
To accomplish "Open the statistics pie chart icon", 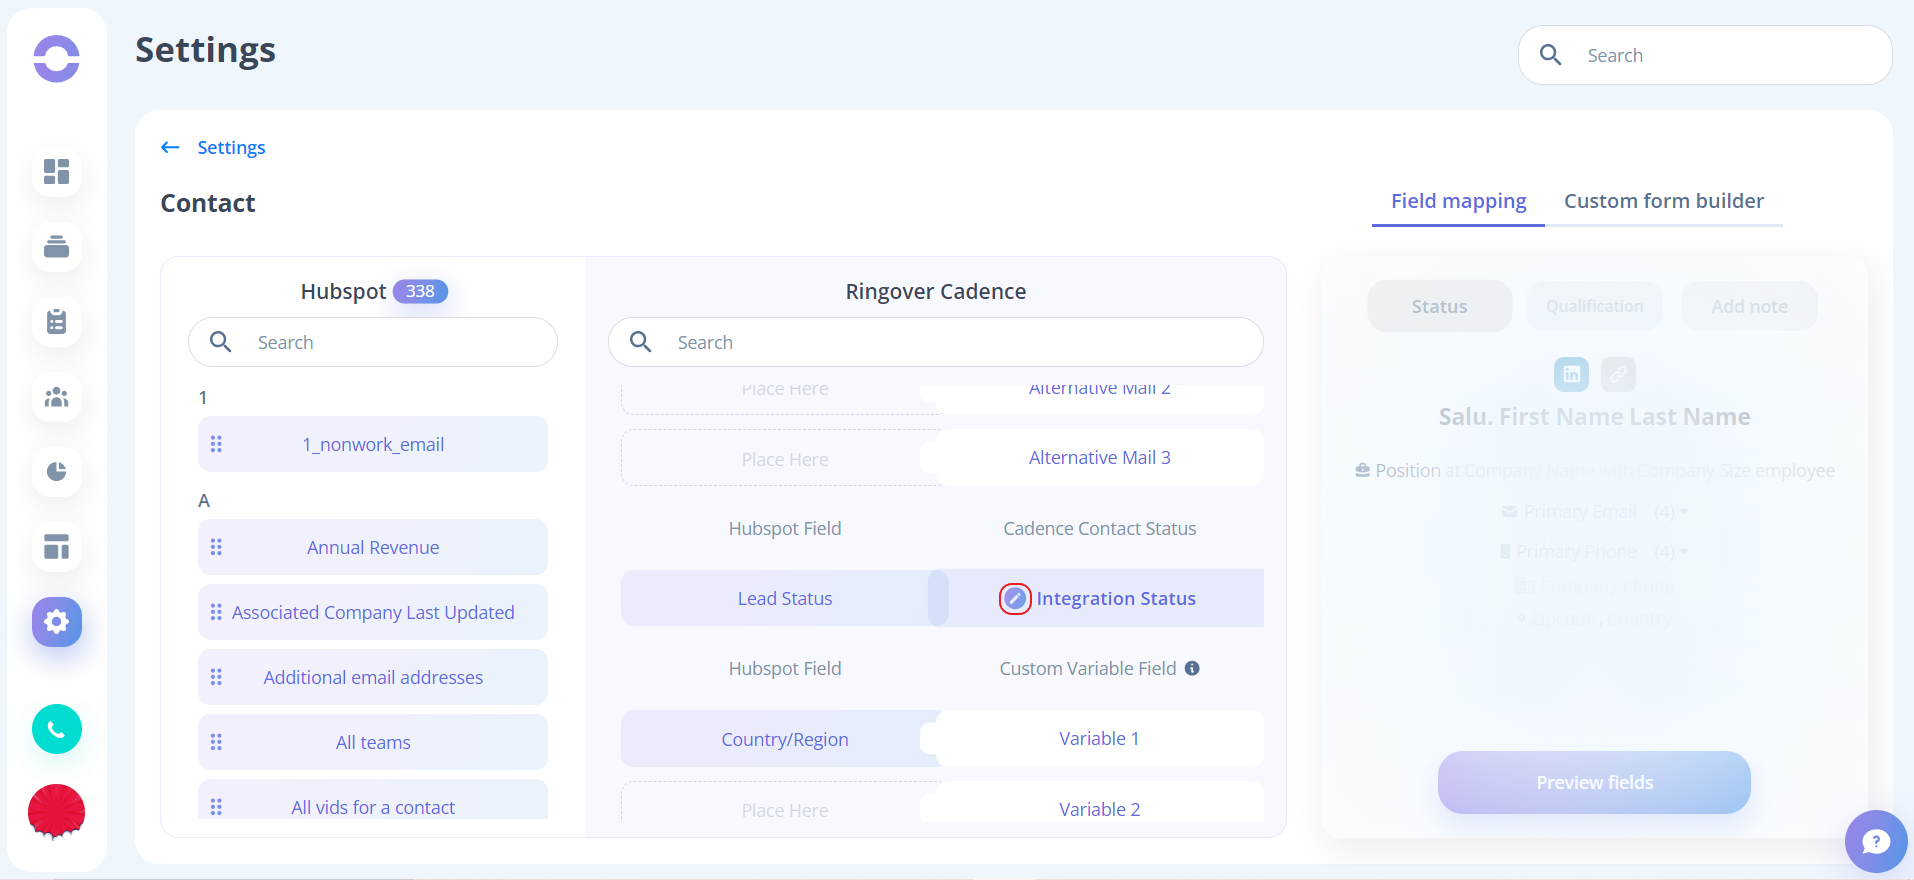I will (x=57, y=472).
